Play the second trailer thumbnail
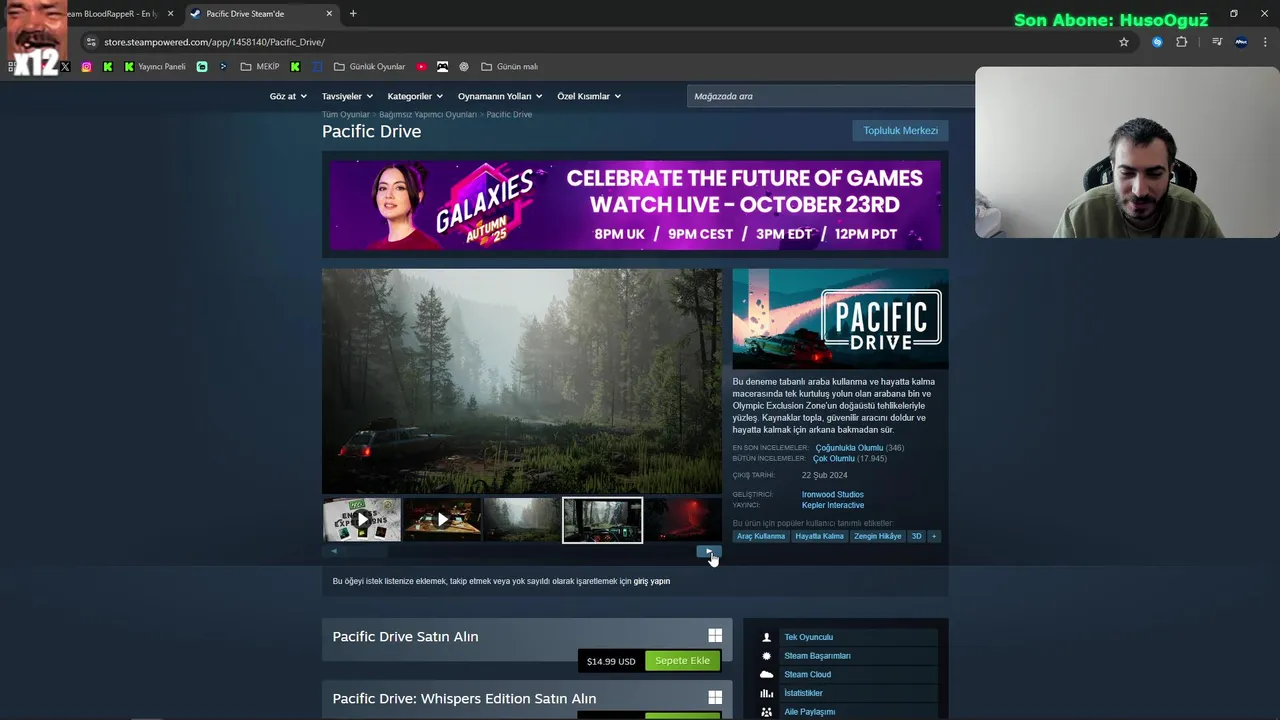The image size is (1280, 720). (442, 520)
